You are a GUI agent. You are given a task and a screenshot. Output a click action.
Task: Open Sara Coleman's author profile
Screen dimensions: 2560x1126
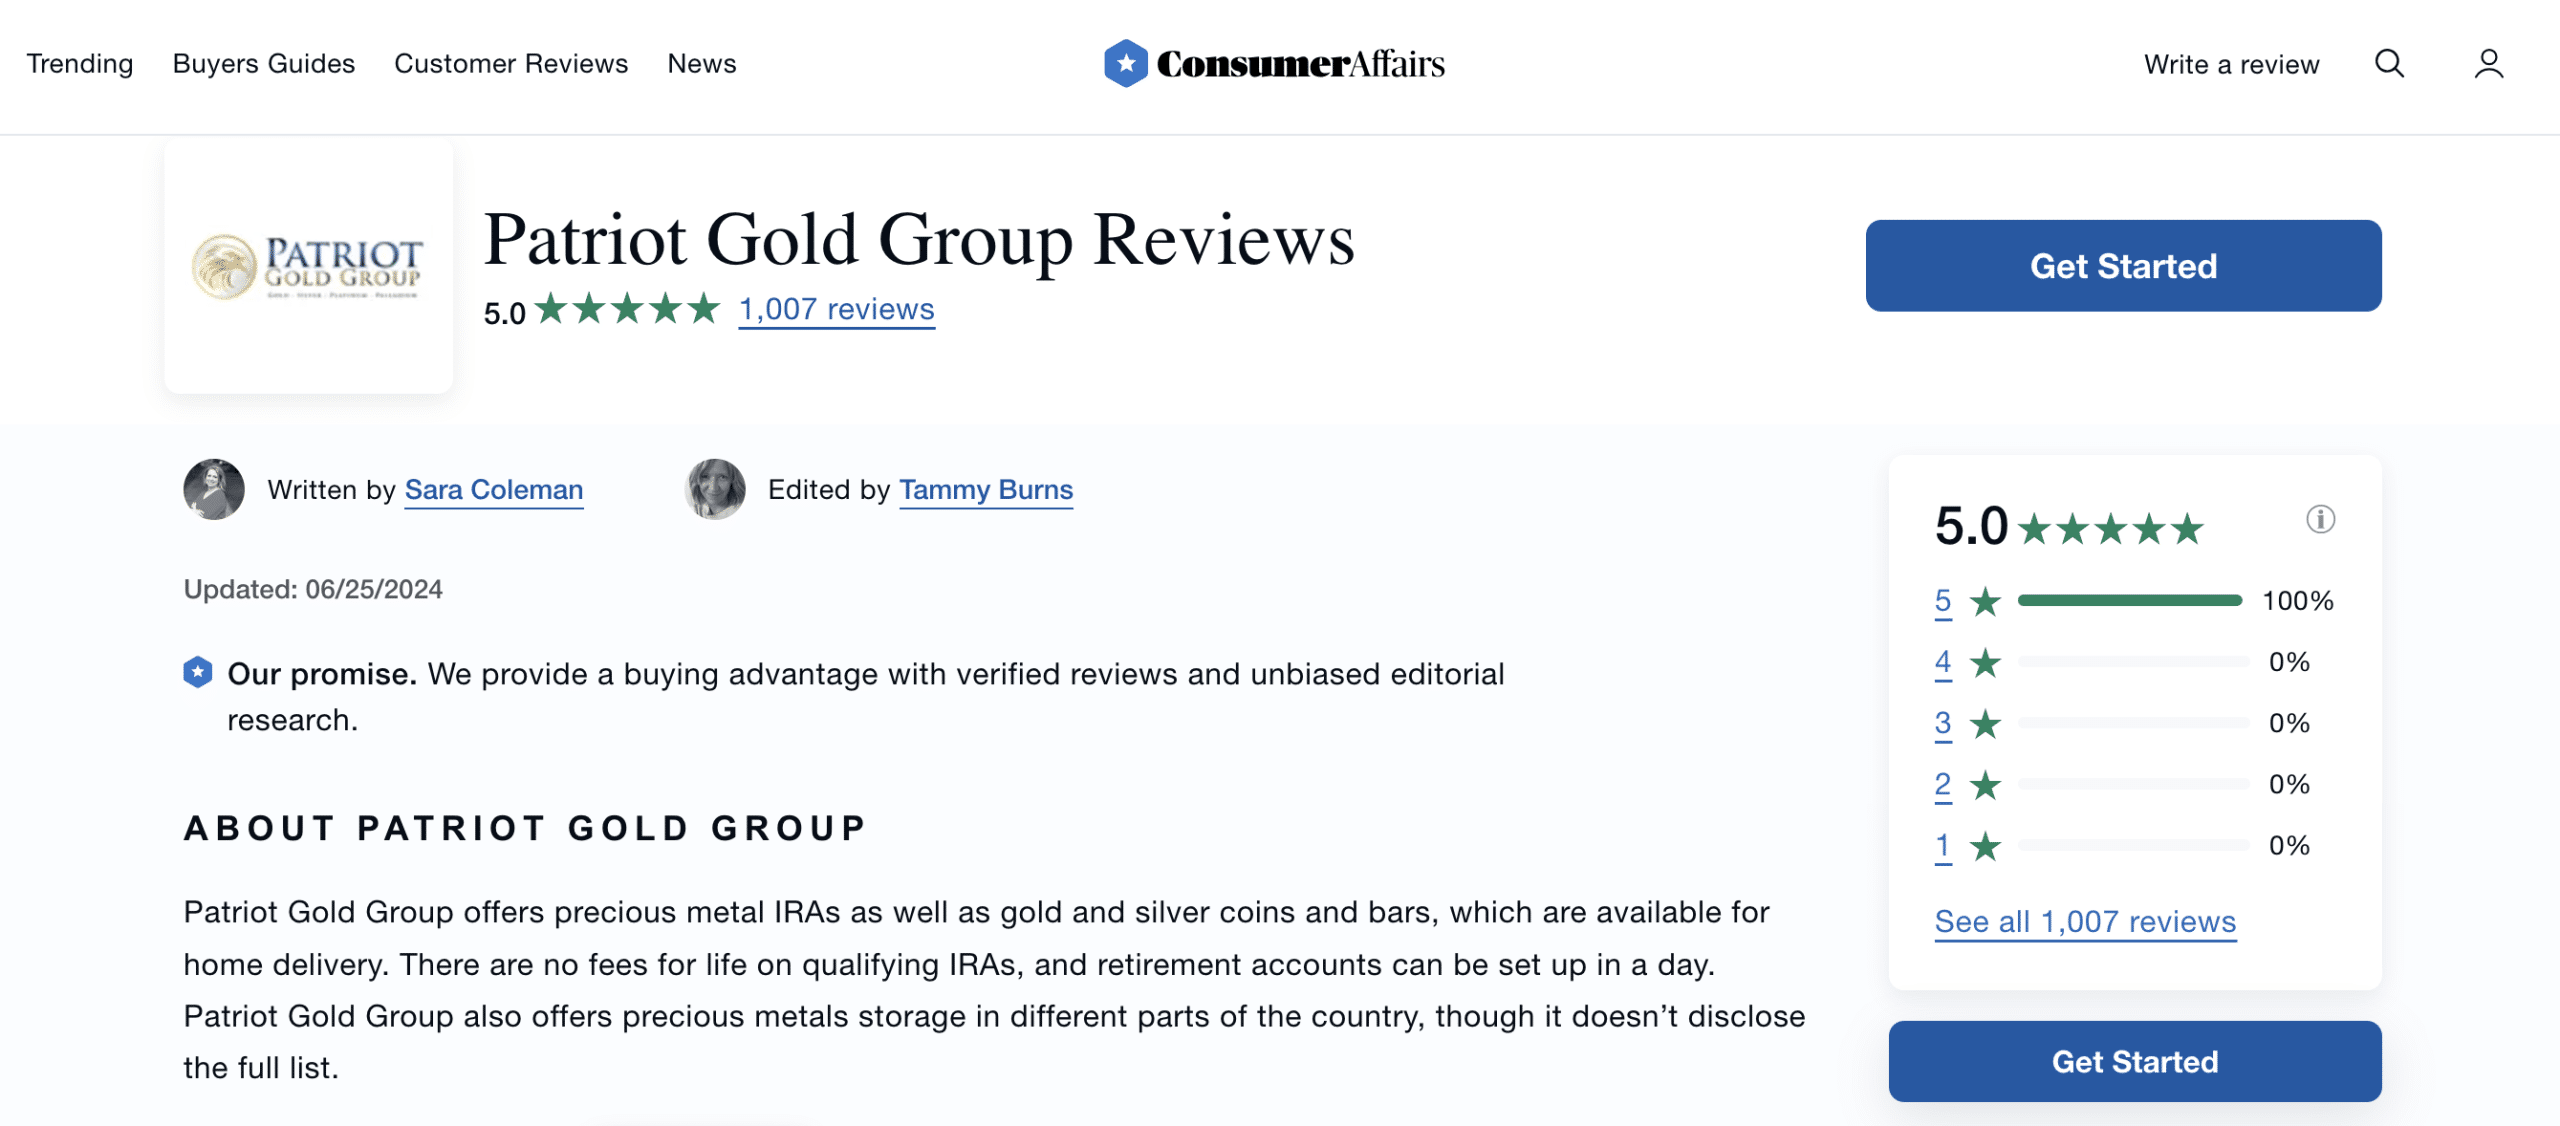[493, 490]
